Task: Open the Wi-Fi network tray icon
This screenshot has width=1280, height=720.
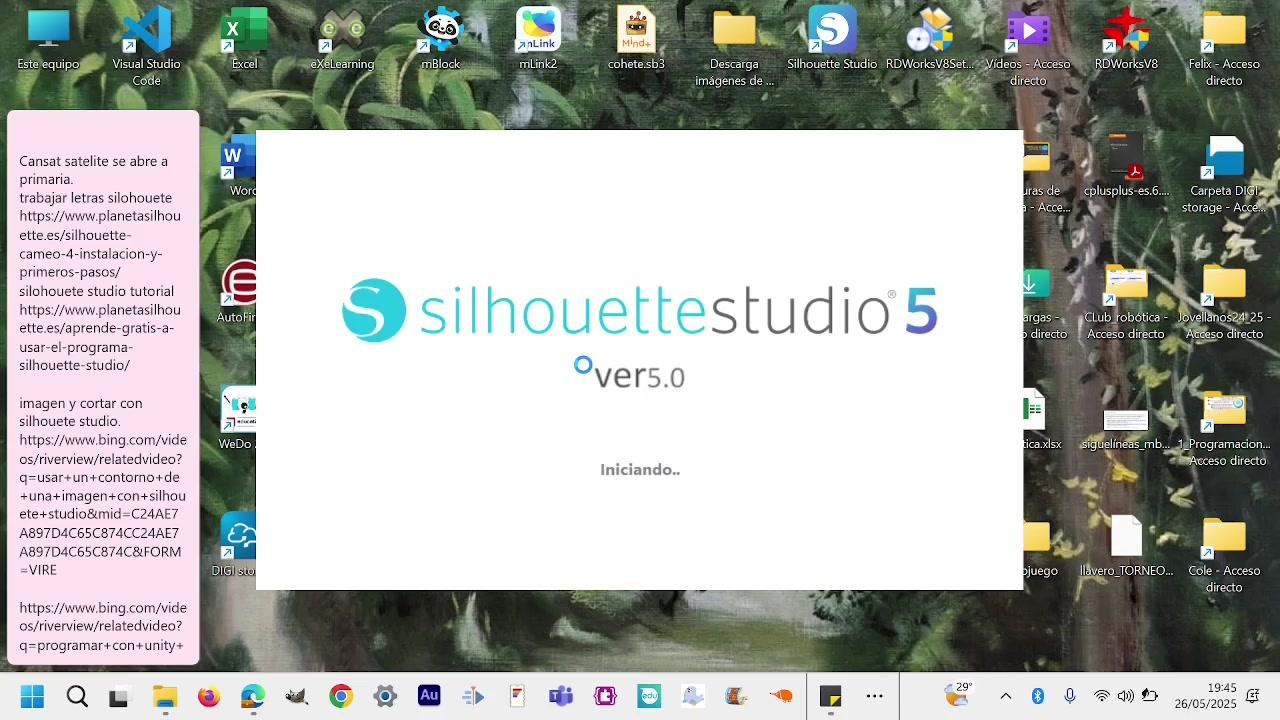Action: point(1102,696)
